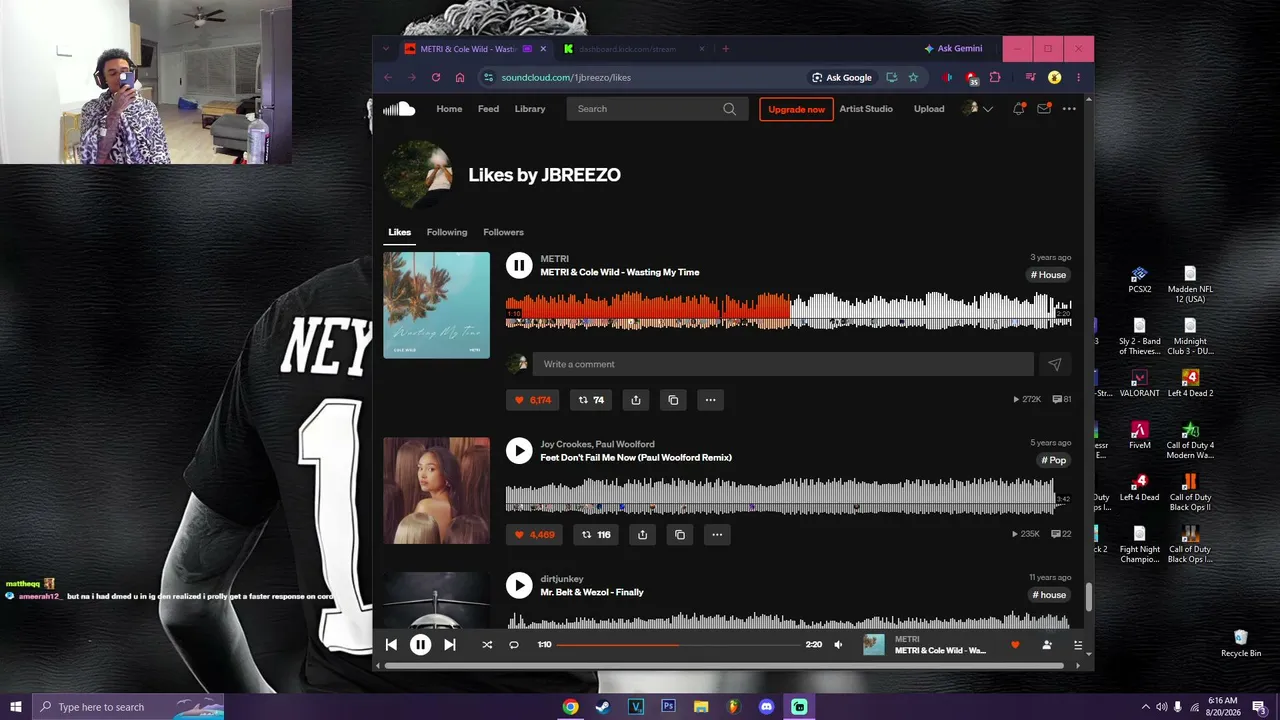This screenshot has height=720, width=1280.
Task: Share the Wasting My Time track
Action: 636,400
